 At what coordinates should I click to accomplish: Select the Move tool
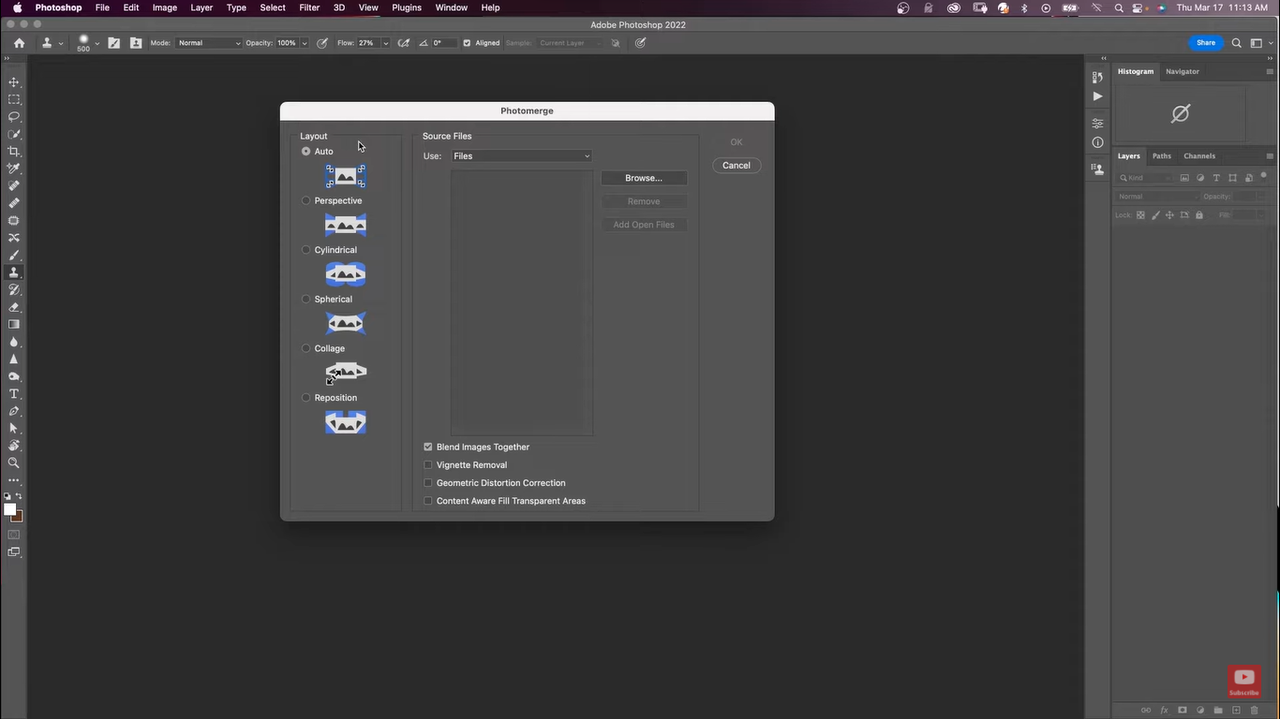tap(14, 82)
